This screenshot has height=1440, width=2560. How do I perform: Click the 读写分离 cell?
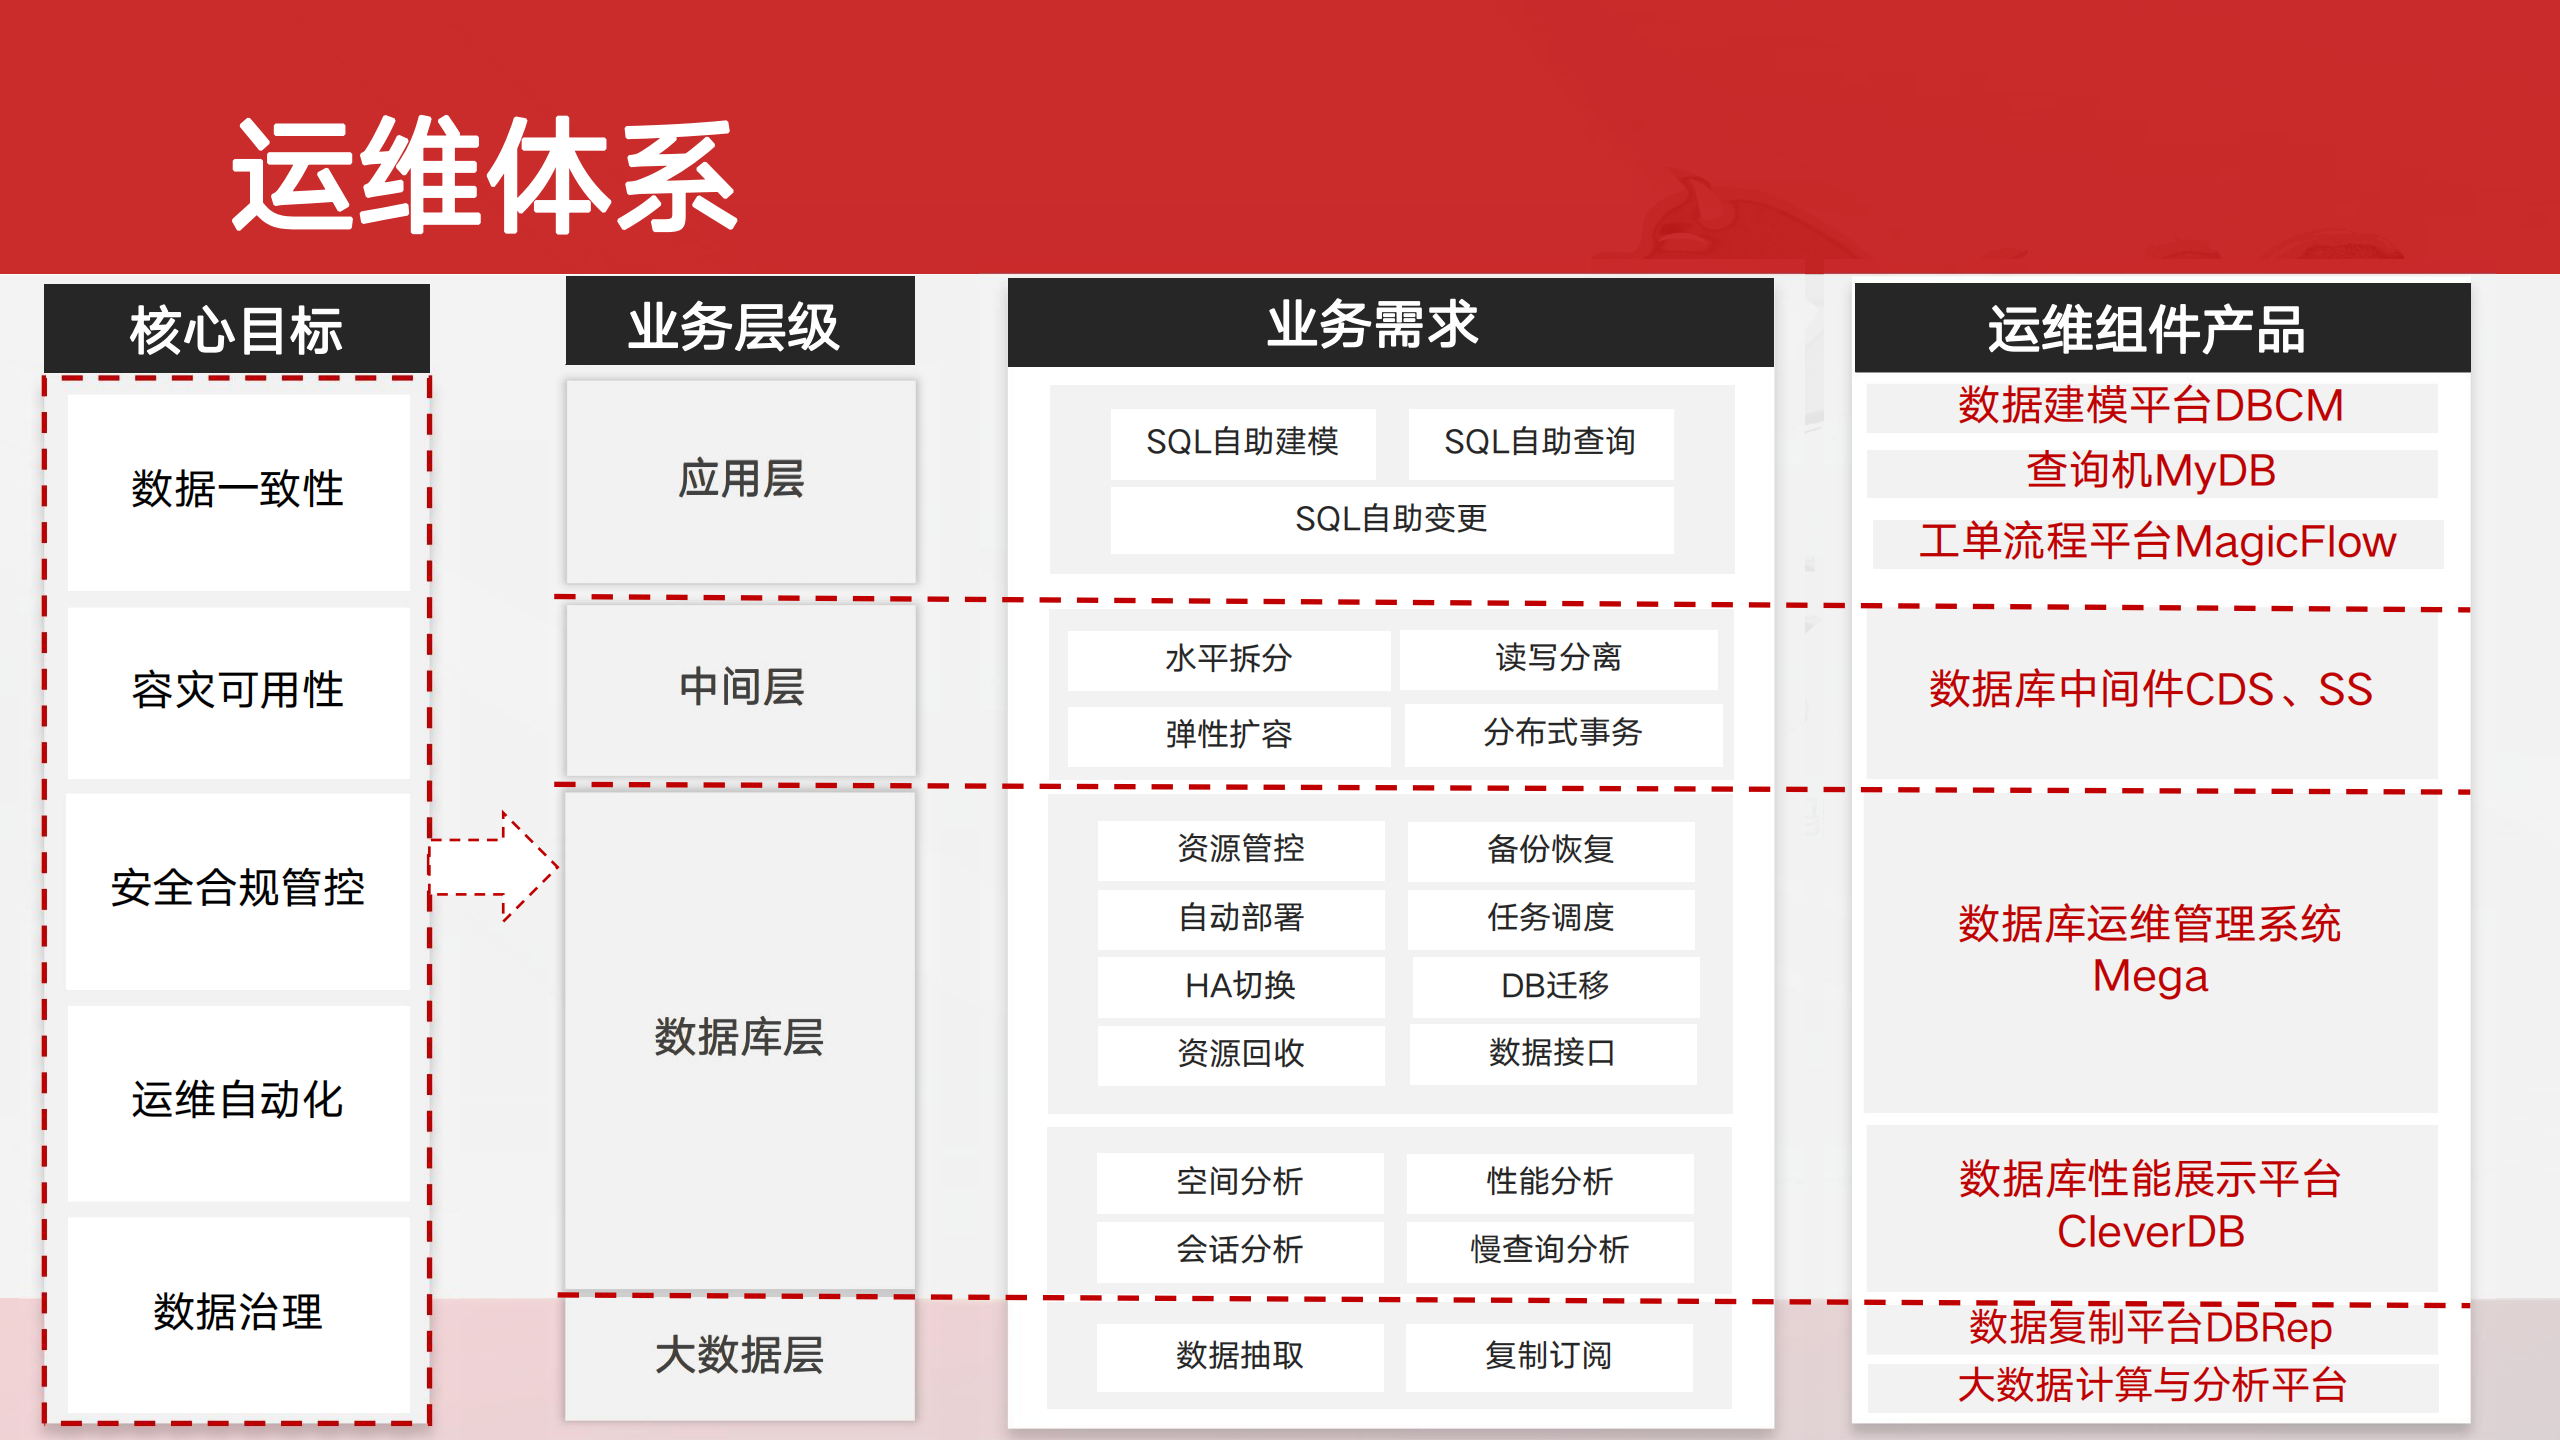tap(1559, 659)
